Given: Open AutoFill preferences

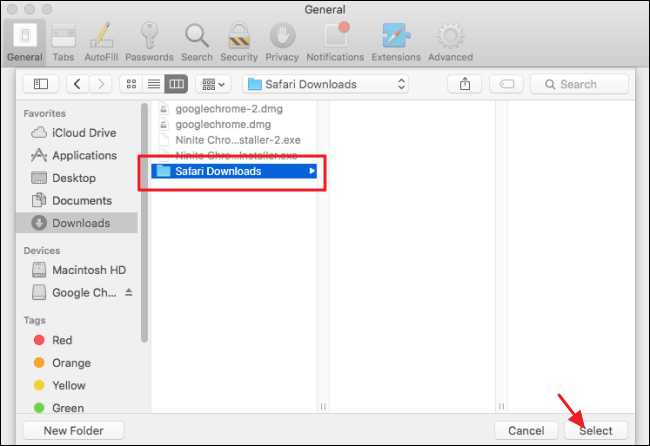Looking at the screenshot, I should [x=101, y=42].
